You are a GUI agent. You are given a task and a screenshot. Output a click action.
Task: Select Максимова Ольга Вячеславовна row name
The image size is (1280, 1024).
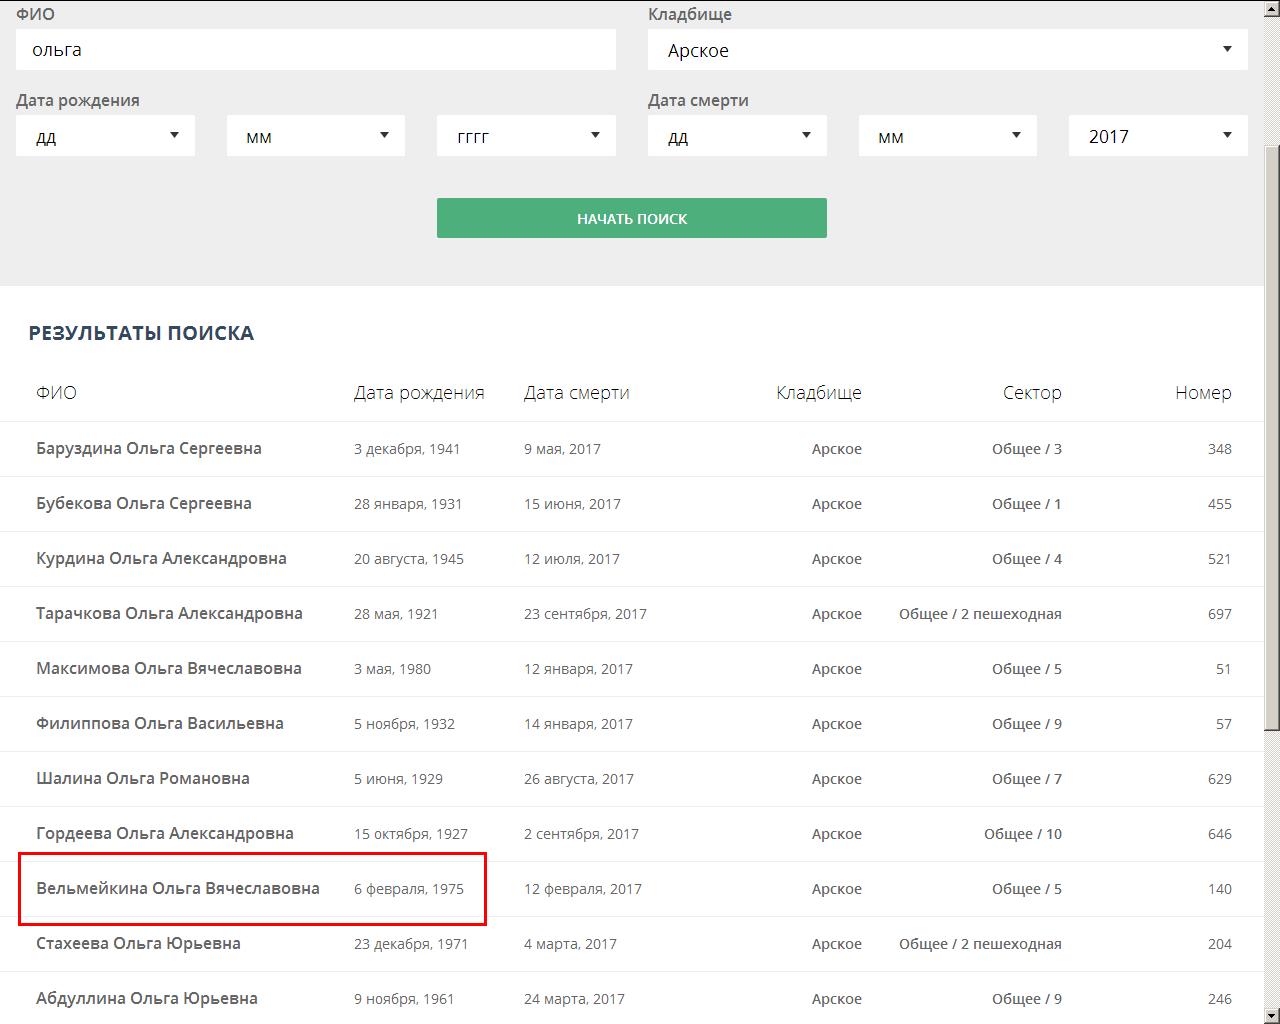pos(169,669)
